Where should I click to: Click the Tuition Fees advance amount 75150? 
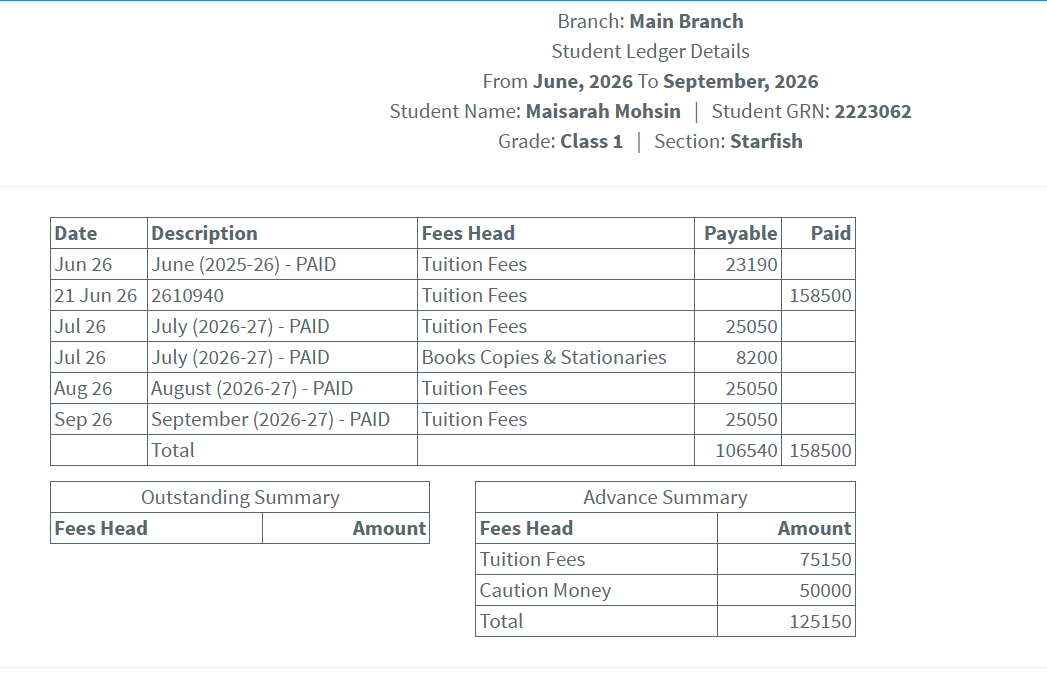(825, 559)
